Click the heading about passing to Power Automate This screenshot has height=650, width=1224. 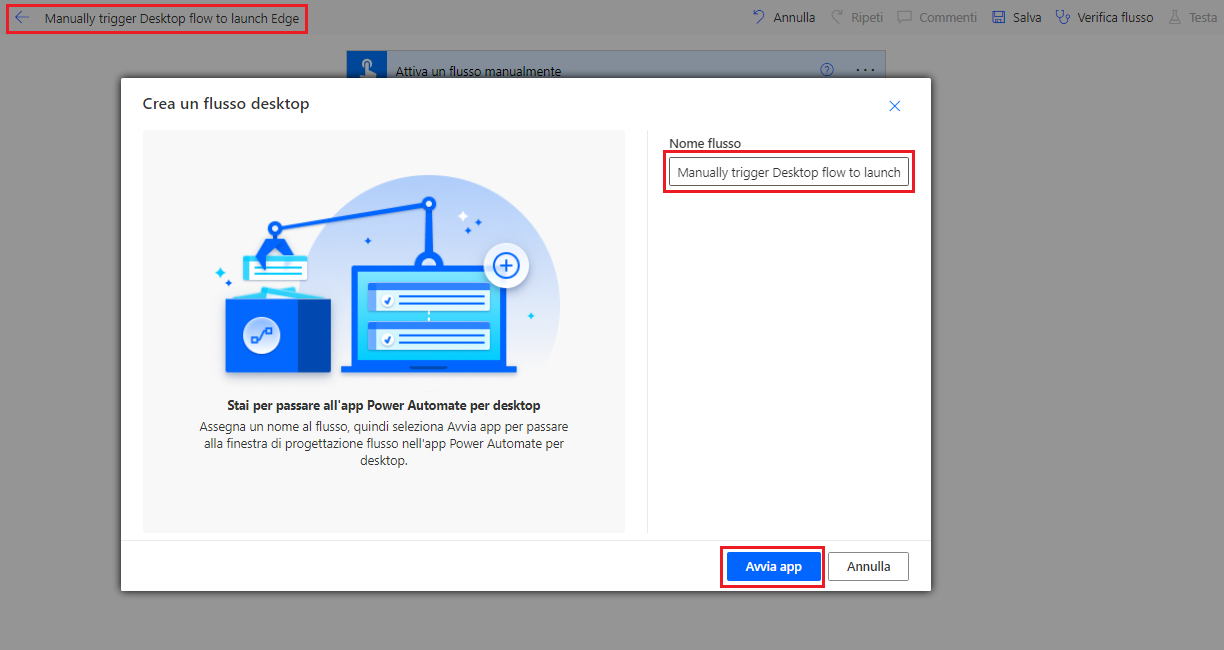[x=384, y=405]
